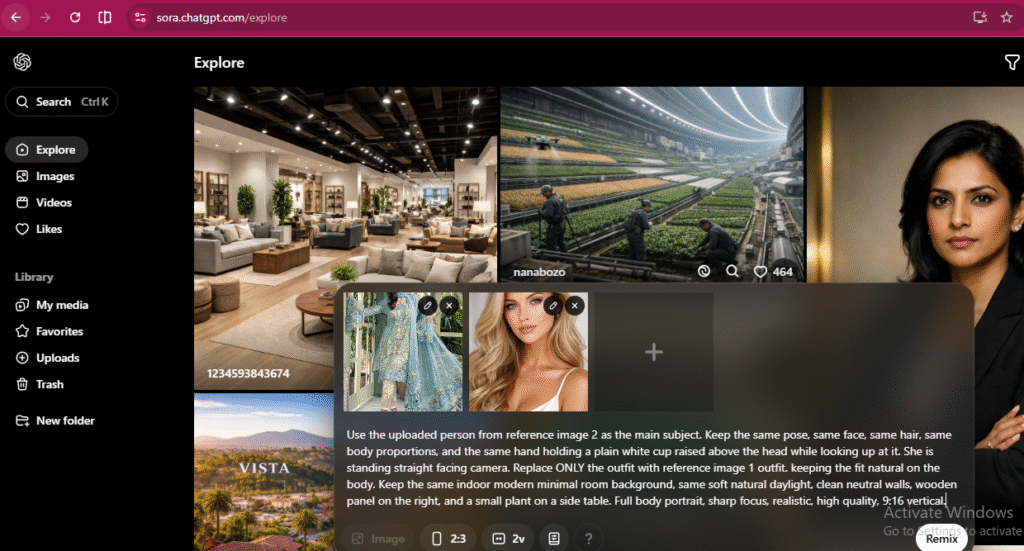Create a New folder in sidebar
This screenshot has height=551, width=1024.
point(64,421)
